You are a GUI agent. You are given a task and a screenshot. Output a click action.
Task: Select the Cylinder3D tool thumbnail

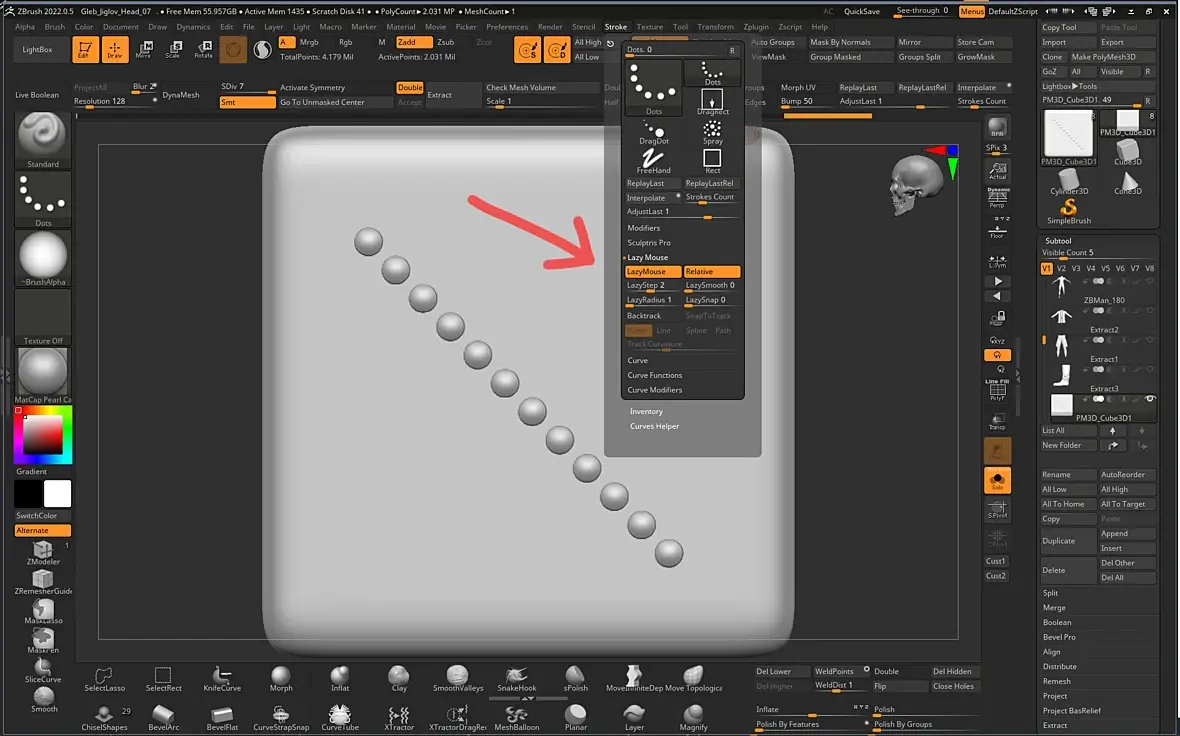pos(1069,181)
